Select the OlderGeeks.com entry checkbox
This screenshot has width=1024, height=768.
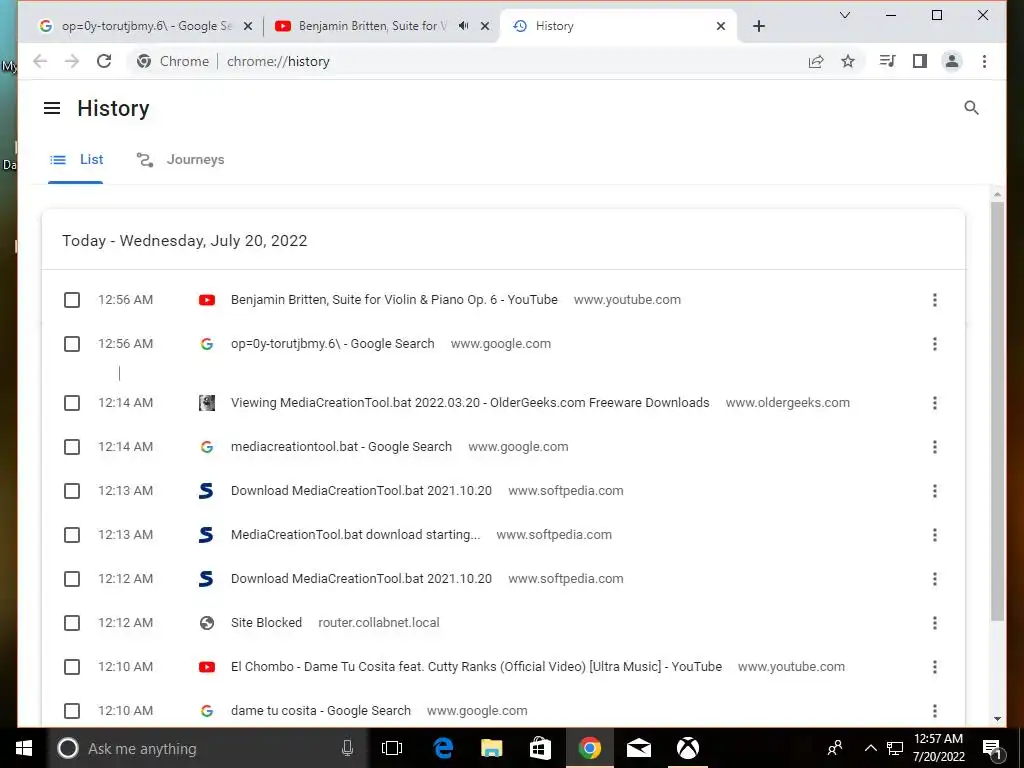(x=72, y=403)
